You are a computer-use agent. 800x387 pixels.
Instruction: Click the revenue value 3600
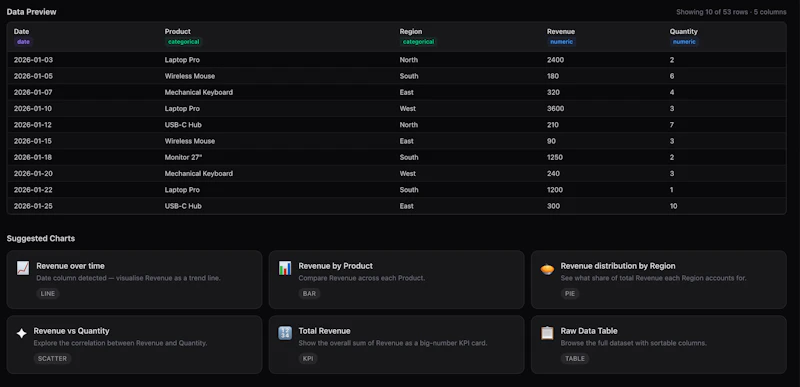click(556, 109)
